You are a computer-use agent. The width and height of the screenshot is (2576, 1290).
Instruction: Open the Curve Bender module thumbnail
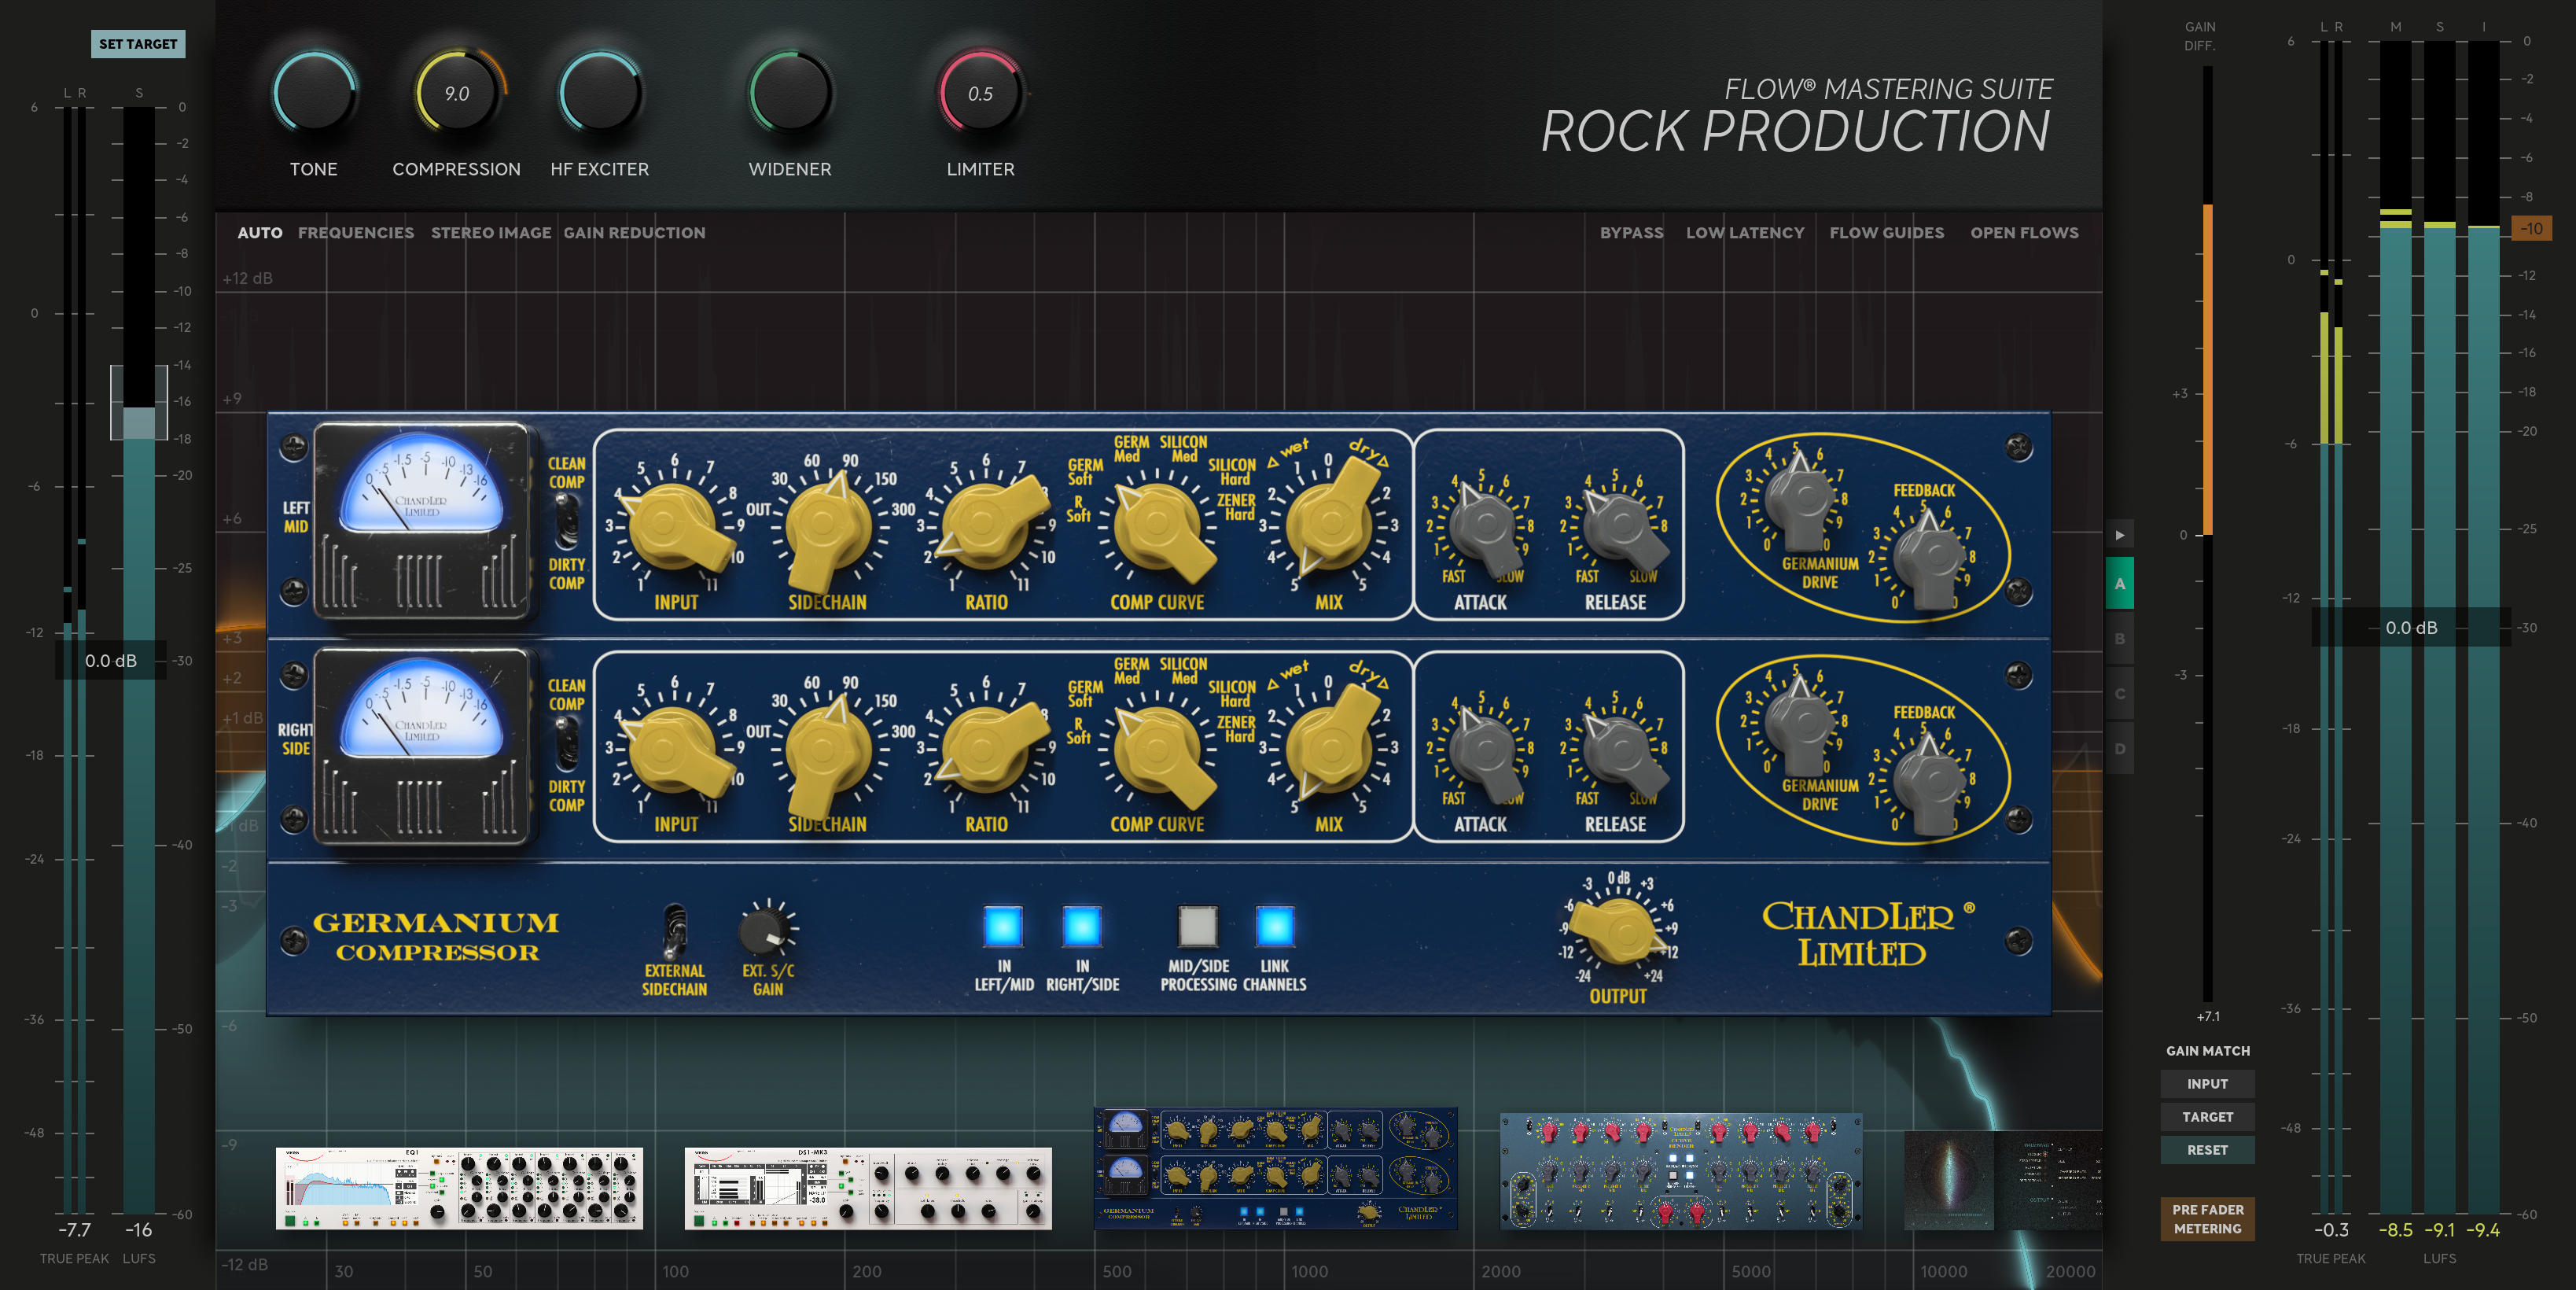click(1681, 1171)
